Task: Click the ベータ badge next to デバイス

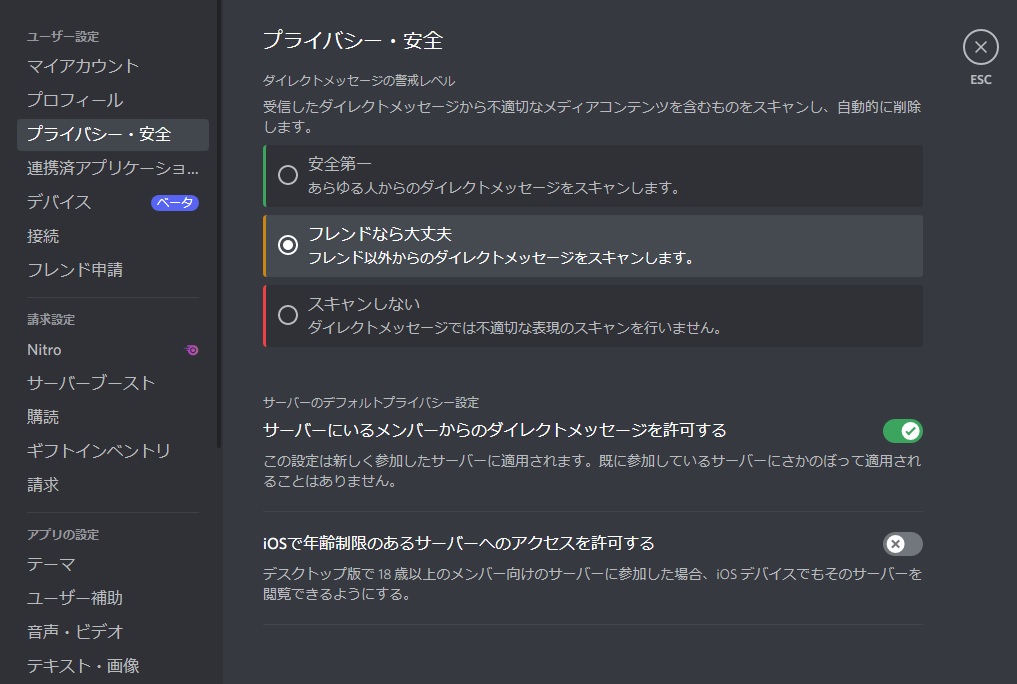Action: click(175, 203)
